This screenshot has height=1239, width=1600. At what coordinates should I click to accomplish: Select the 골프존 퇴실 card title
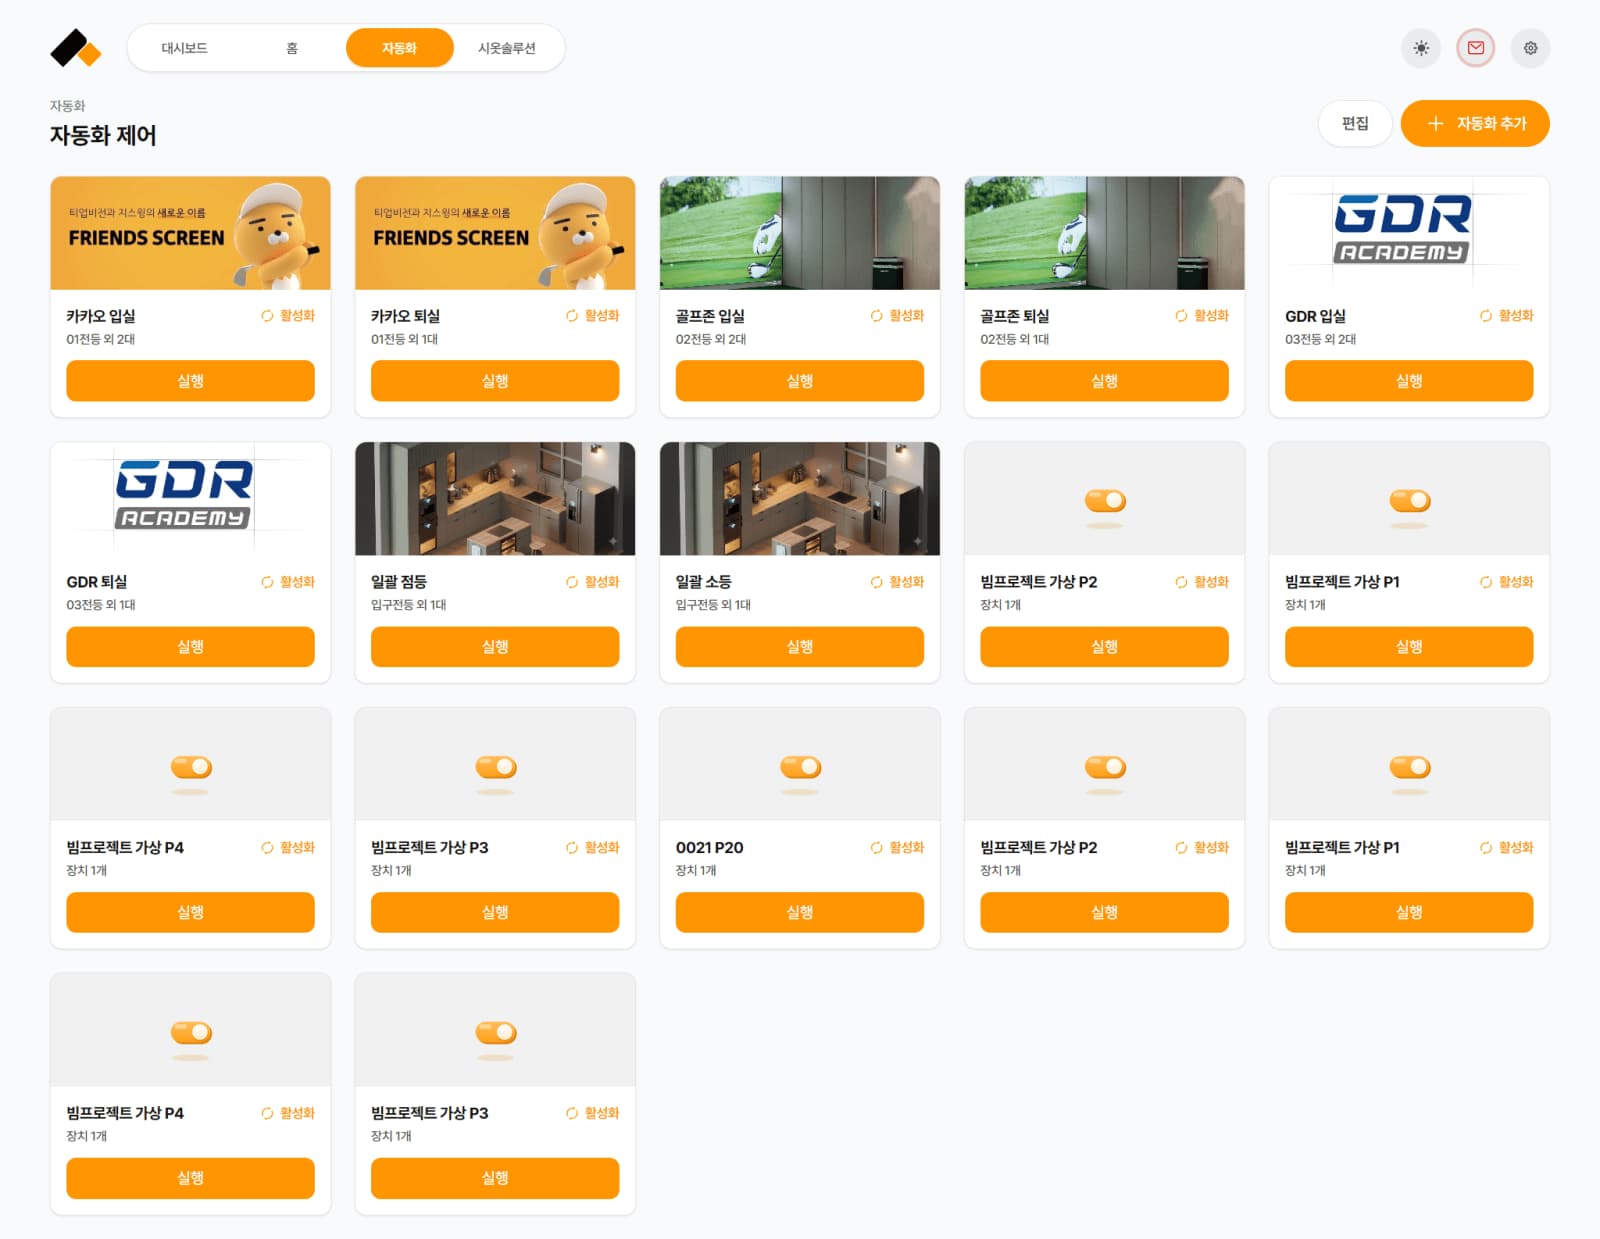(1015, 316)
